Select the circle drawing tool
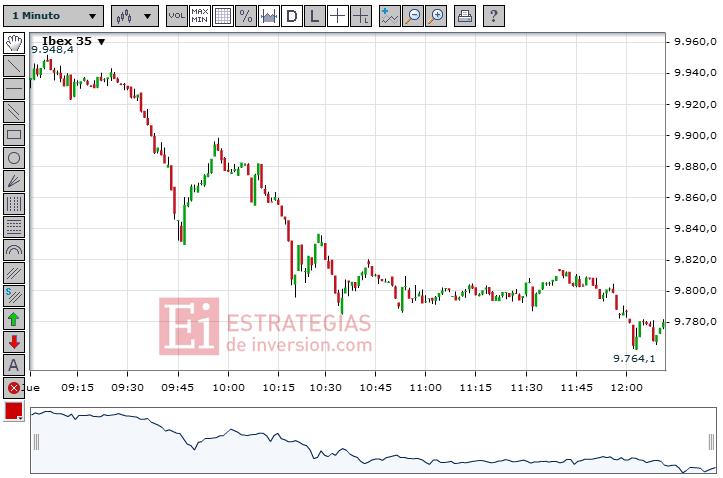The width and height of the screenshot is (723, 478). point(14,157)
